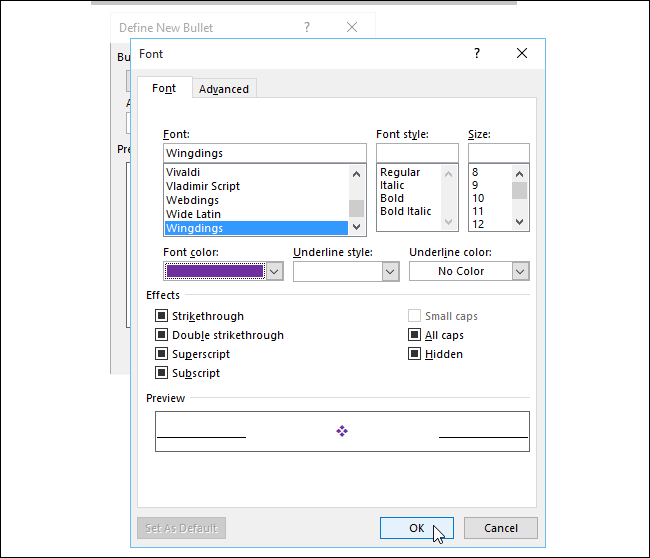The width and height of the screenshot is (650, 558).
Task: Toggle the Strikethrough checkbox
Action: [161, 316]
